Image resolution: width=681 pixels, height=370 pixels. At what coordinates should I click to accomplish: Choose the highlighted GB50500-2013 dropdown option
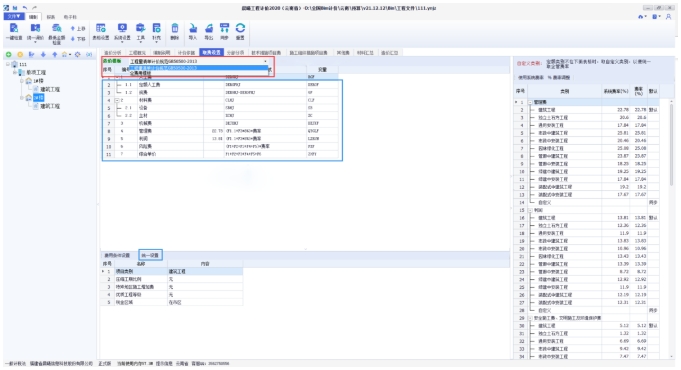[198, 68]
